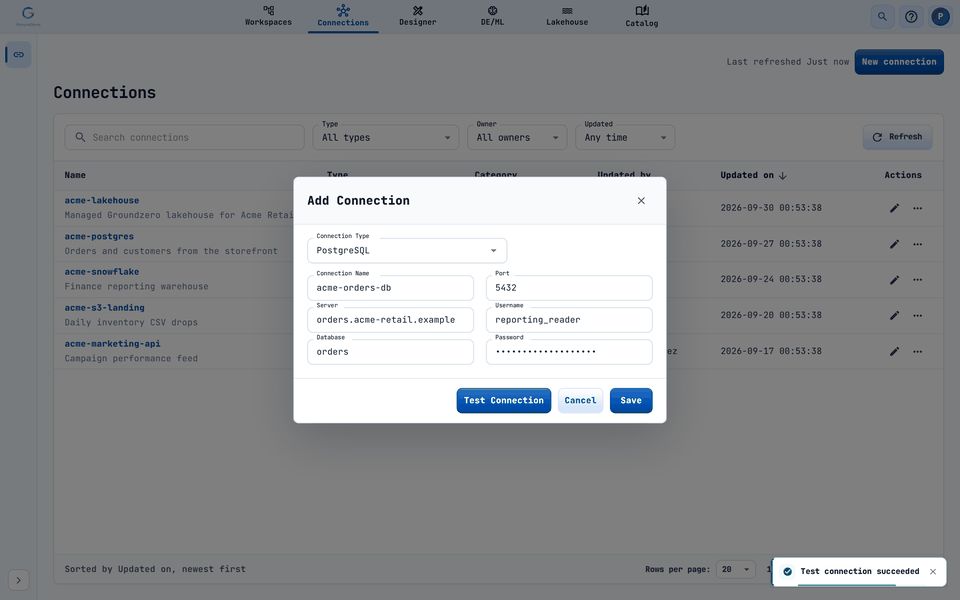Viewport: 960px width, 600px height.
Task: Click the Name column header
Action: point(75,175)
